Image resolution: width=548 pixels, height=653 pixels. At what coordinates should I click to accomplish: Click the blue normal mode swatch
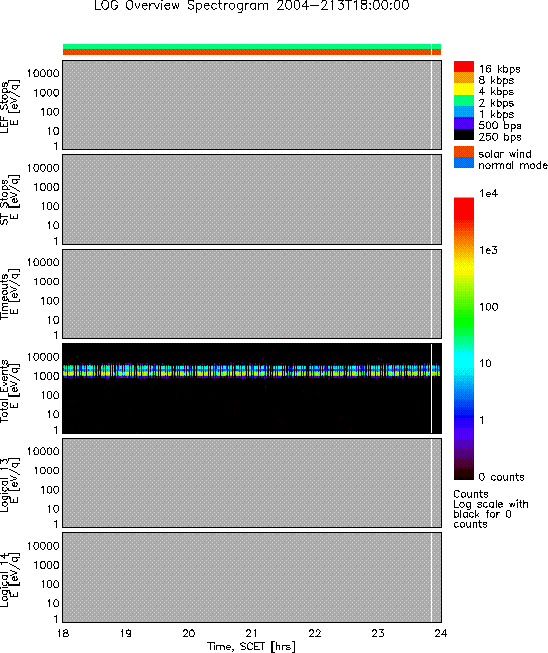click(464, 163)
